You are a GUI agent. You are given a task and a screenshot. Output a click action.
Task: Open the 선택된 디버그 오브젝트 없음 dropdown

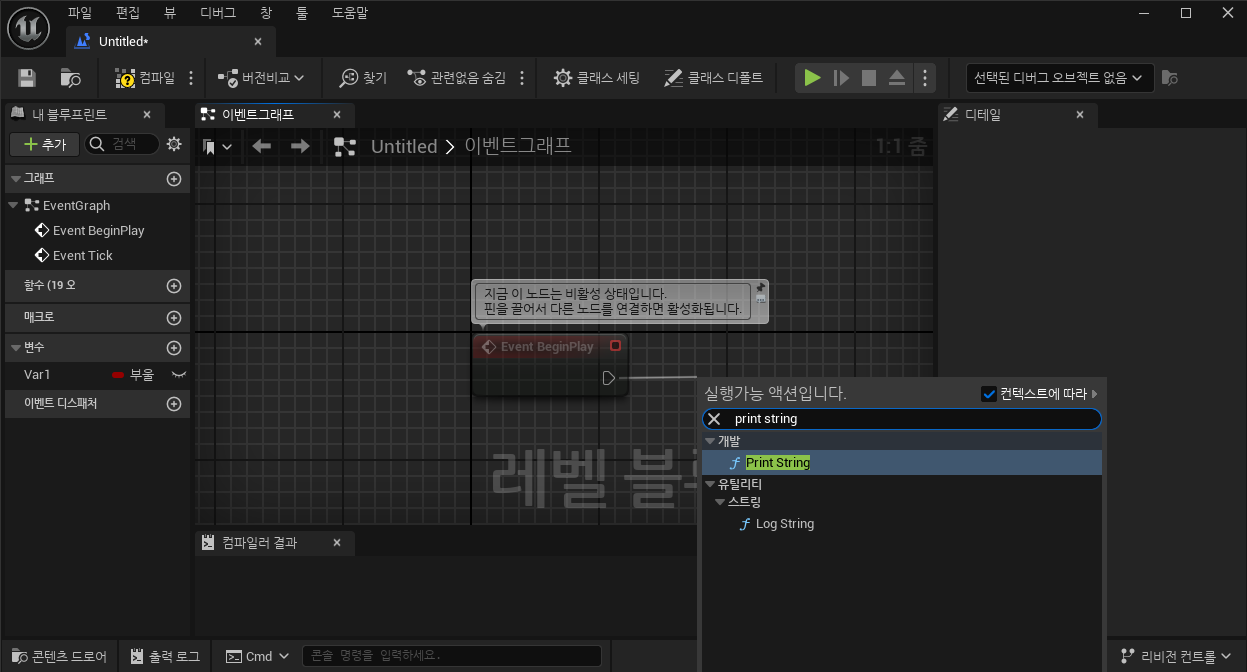point(1060,78)
